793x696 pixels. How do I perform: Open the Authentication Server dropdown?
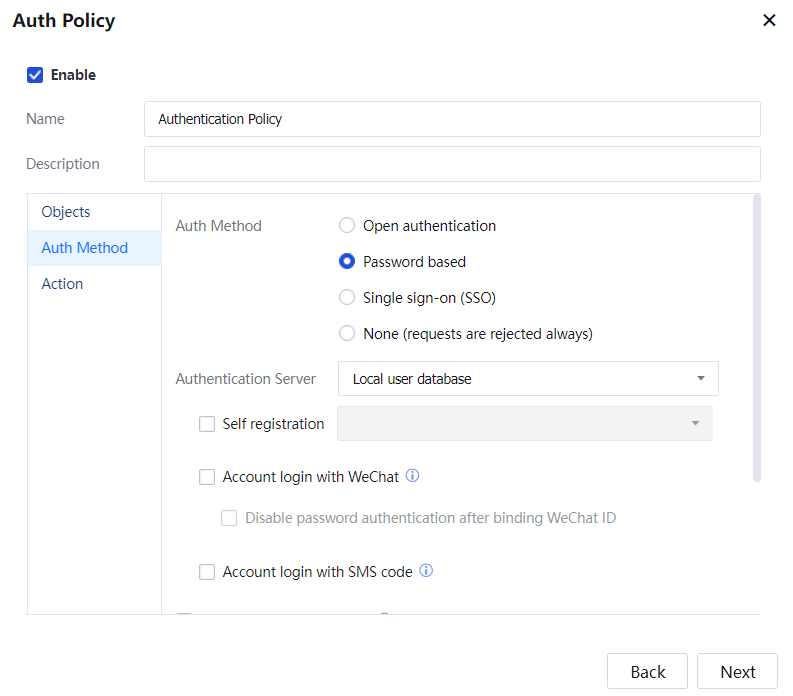tap(528, 379)
